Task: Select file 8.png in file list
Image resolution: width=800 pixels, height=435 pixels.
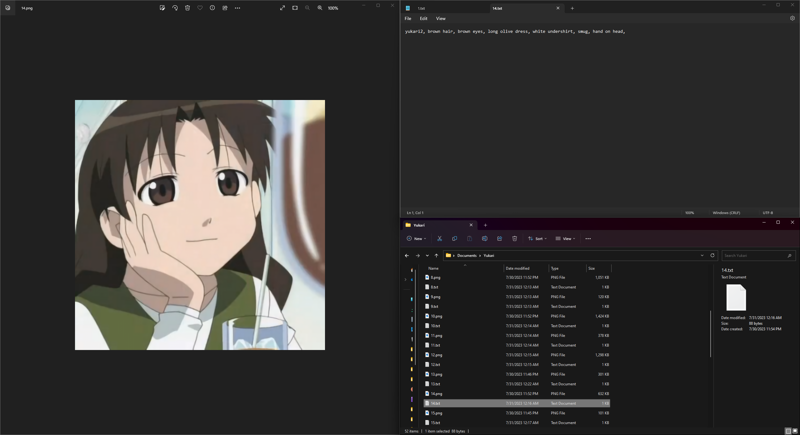Action: (x=517, y=277)
